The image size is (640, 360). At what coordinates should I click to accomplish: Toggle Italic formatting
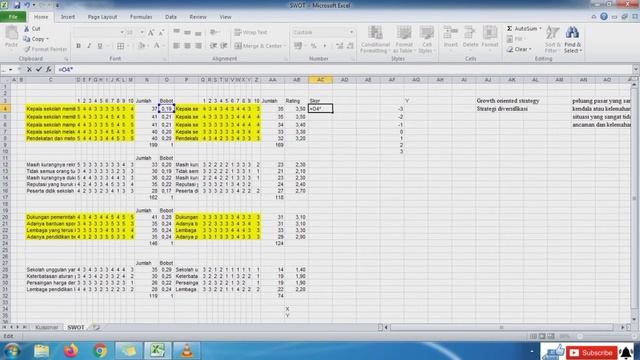point(89,46)
